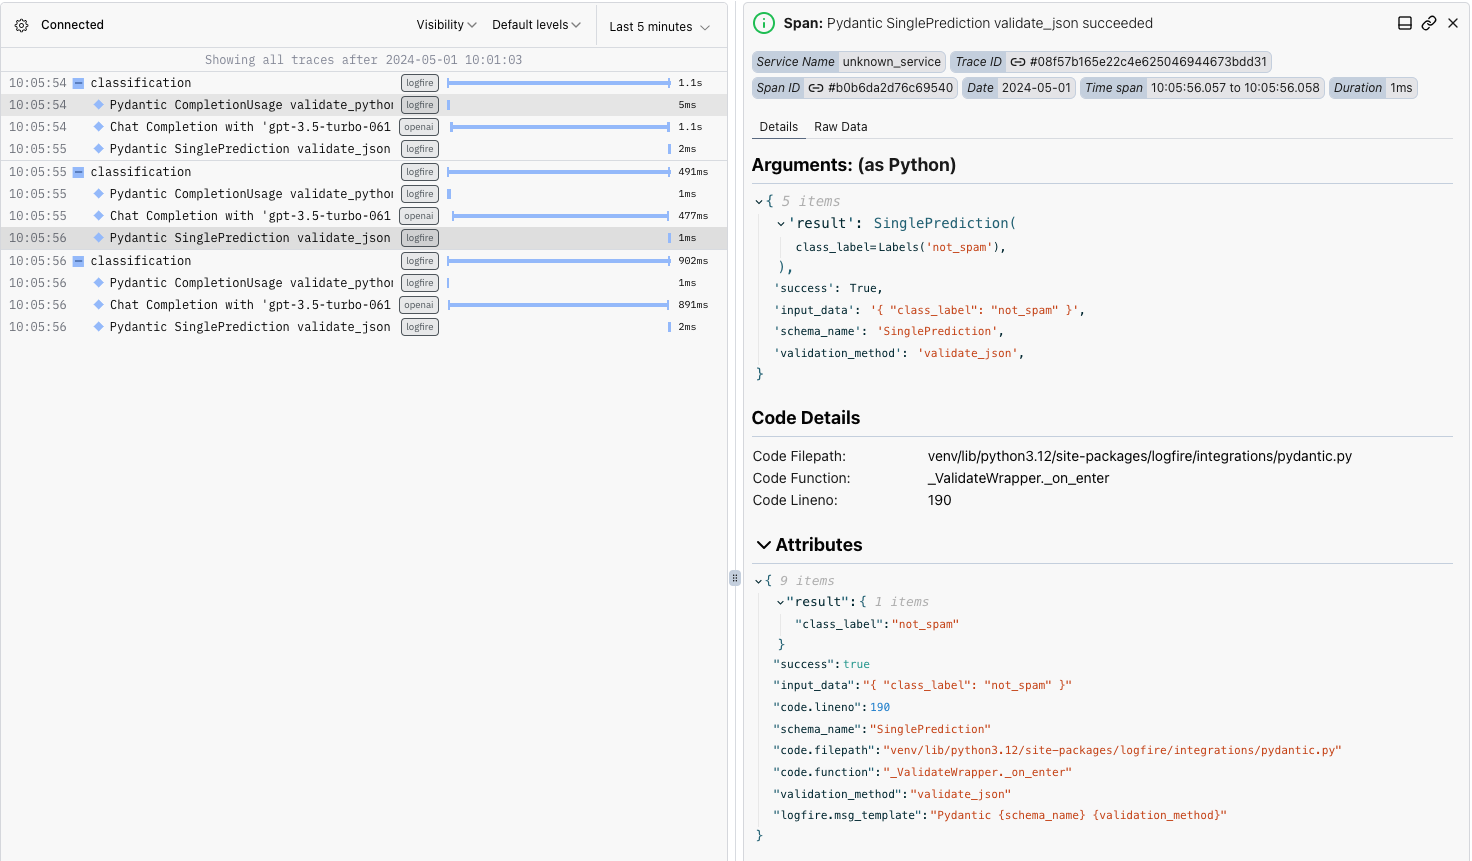Collapse the Attributes section
The image size is (1472, 861).
[x=764, y=545]
